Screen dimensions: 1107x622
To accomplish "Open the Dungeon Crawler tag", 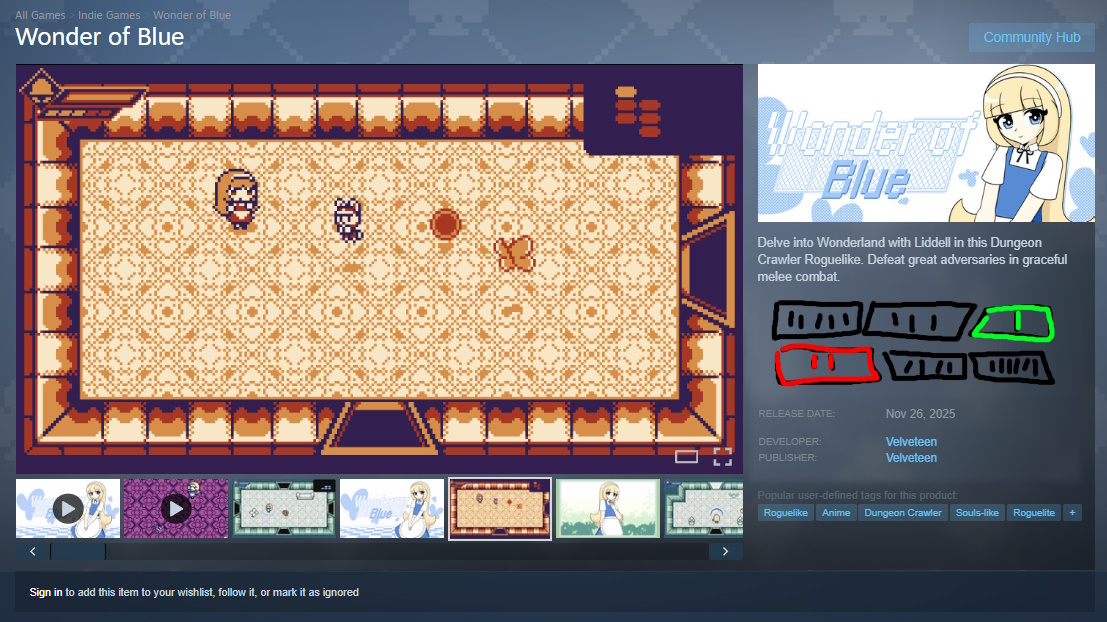I will [903, 513].
